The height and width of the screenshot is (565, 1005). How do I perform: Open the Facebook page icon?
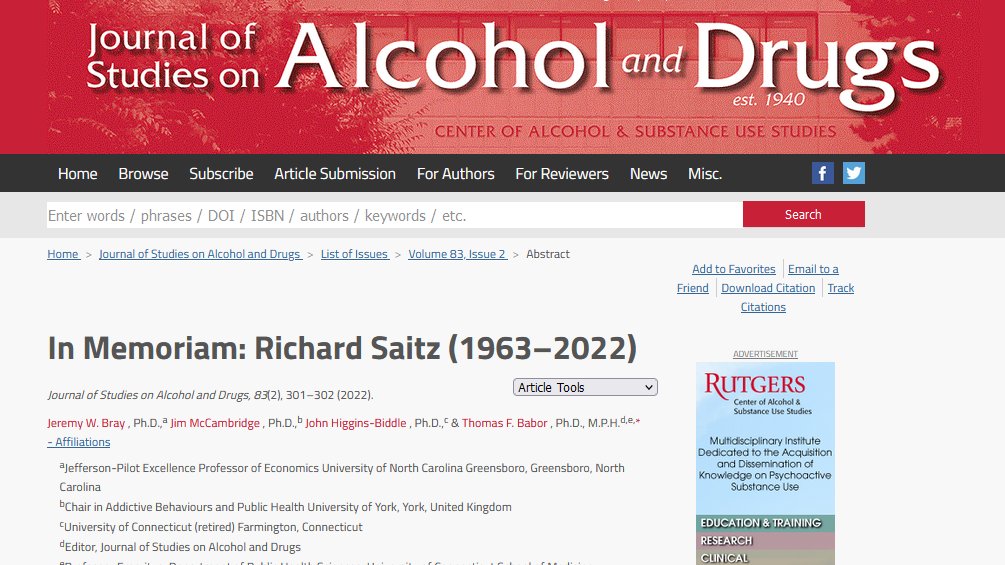tap(822, 173)
